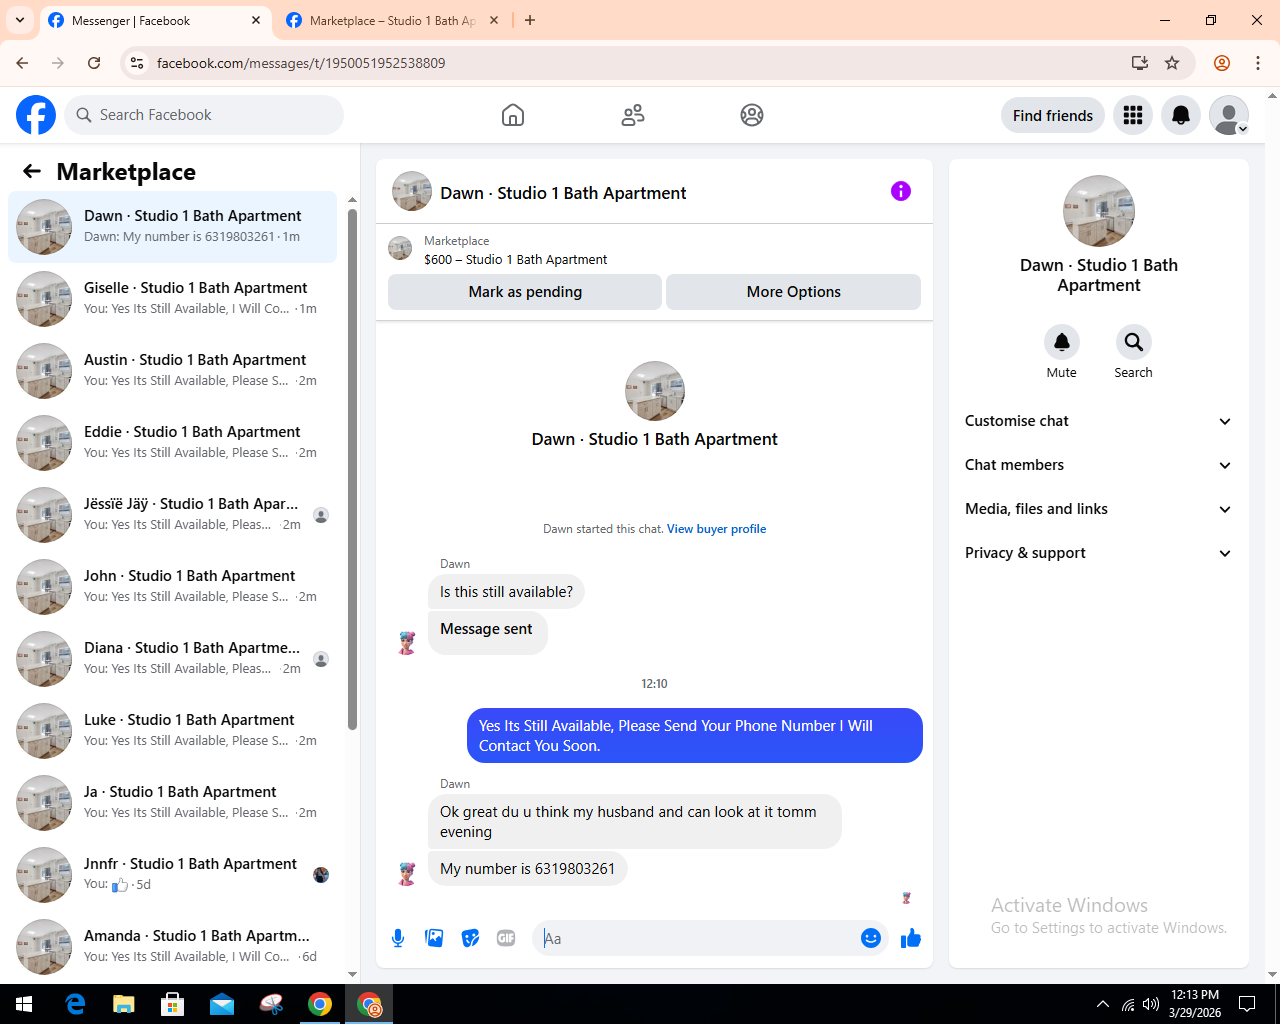
Task: Attach a photo file icon
Action: (x=434, y=938)
